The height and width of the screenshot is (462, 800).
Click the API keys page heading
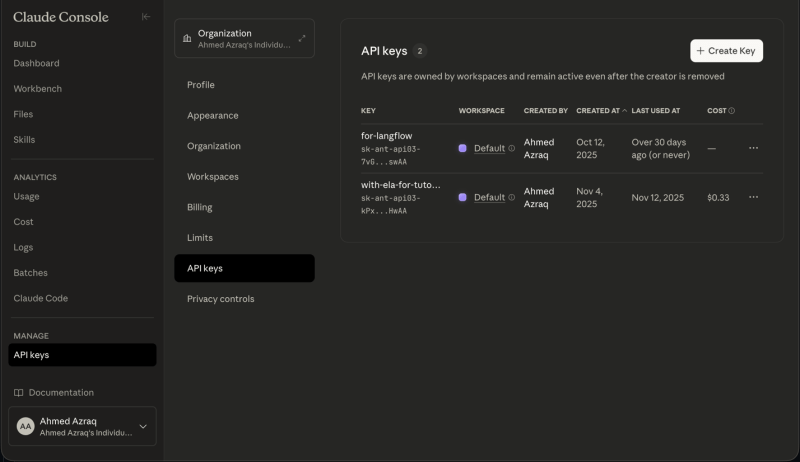(384, 51)
